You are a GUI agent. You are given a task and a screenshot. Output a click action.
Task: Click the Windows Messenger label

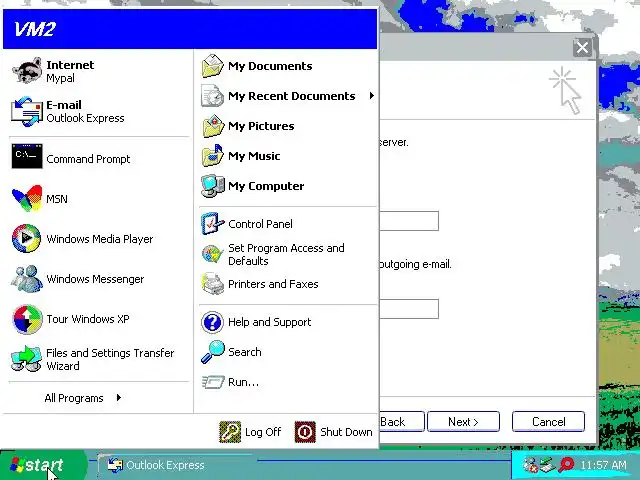coord(95,279)
